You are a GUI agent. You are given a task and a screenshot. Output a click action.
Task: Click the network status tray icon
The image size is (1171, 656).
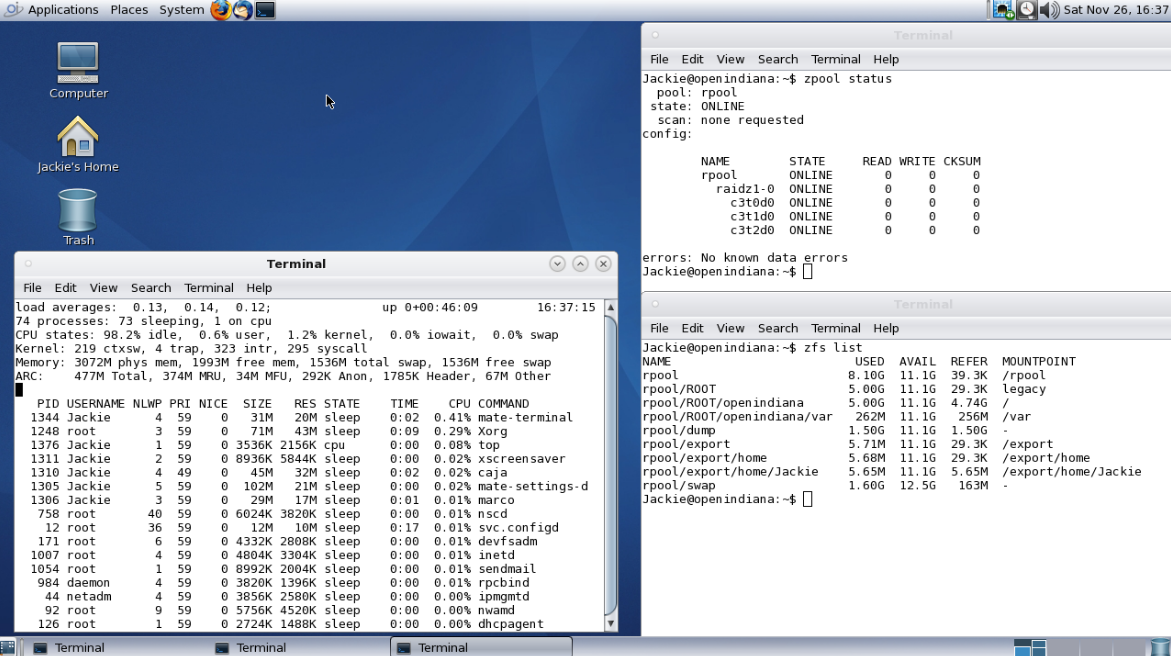pyautogui.click(x=1003, y=10)
